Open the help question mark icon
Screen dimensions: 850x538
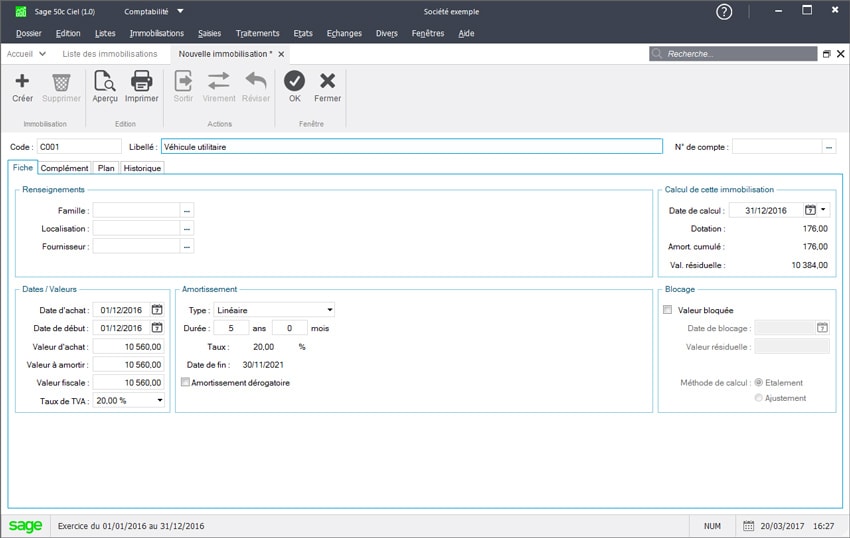[x=724, y=12]
